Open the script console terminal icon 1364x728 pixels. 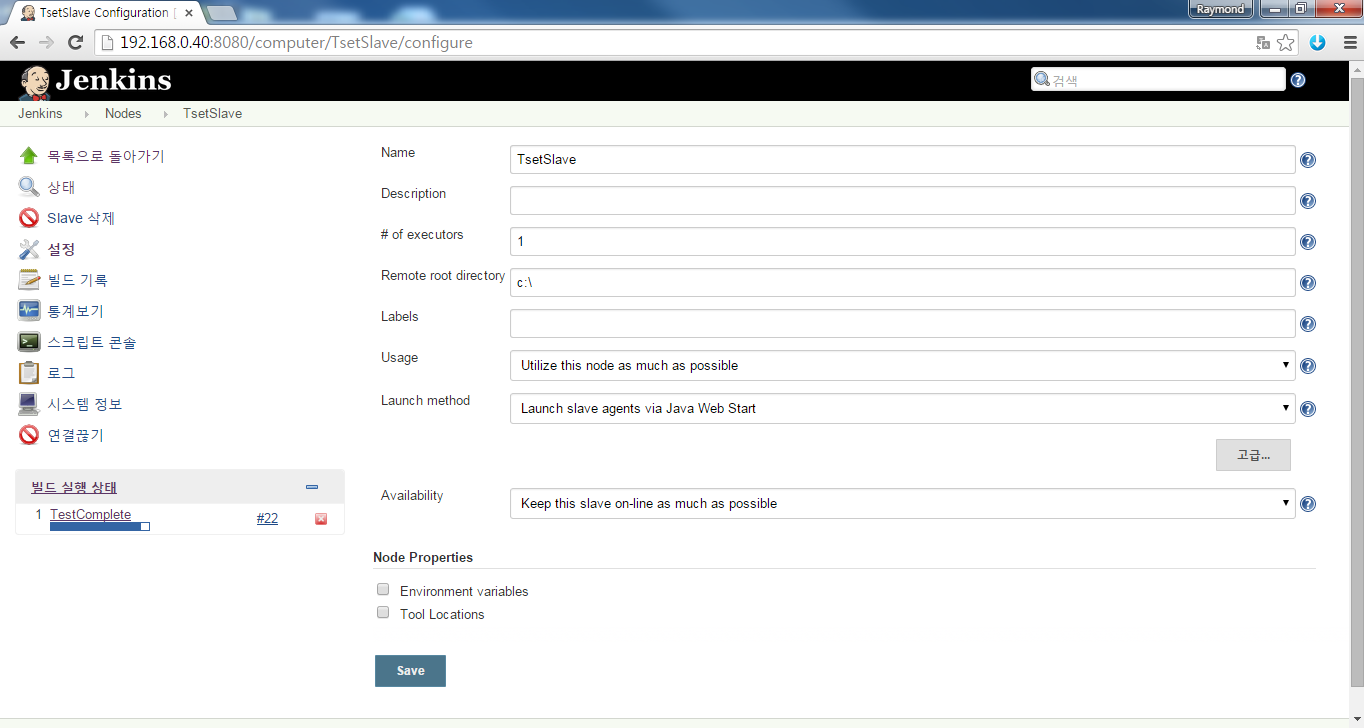pyautogui.click(x=29, y=342)
